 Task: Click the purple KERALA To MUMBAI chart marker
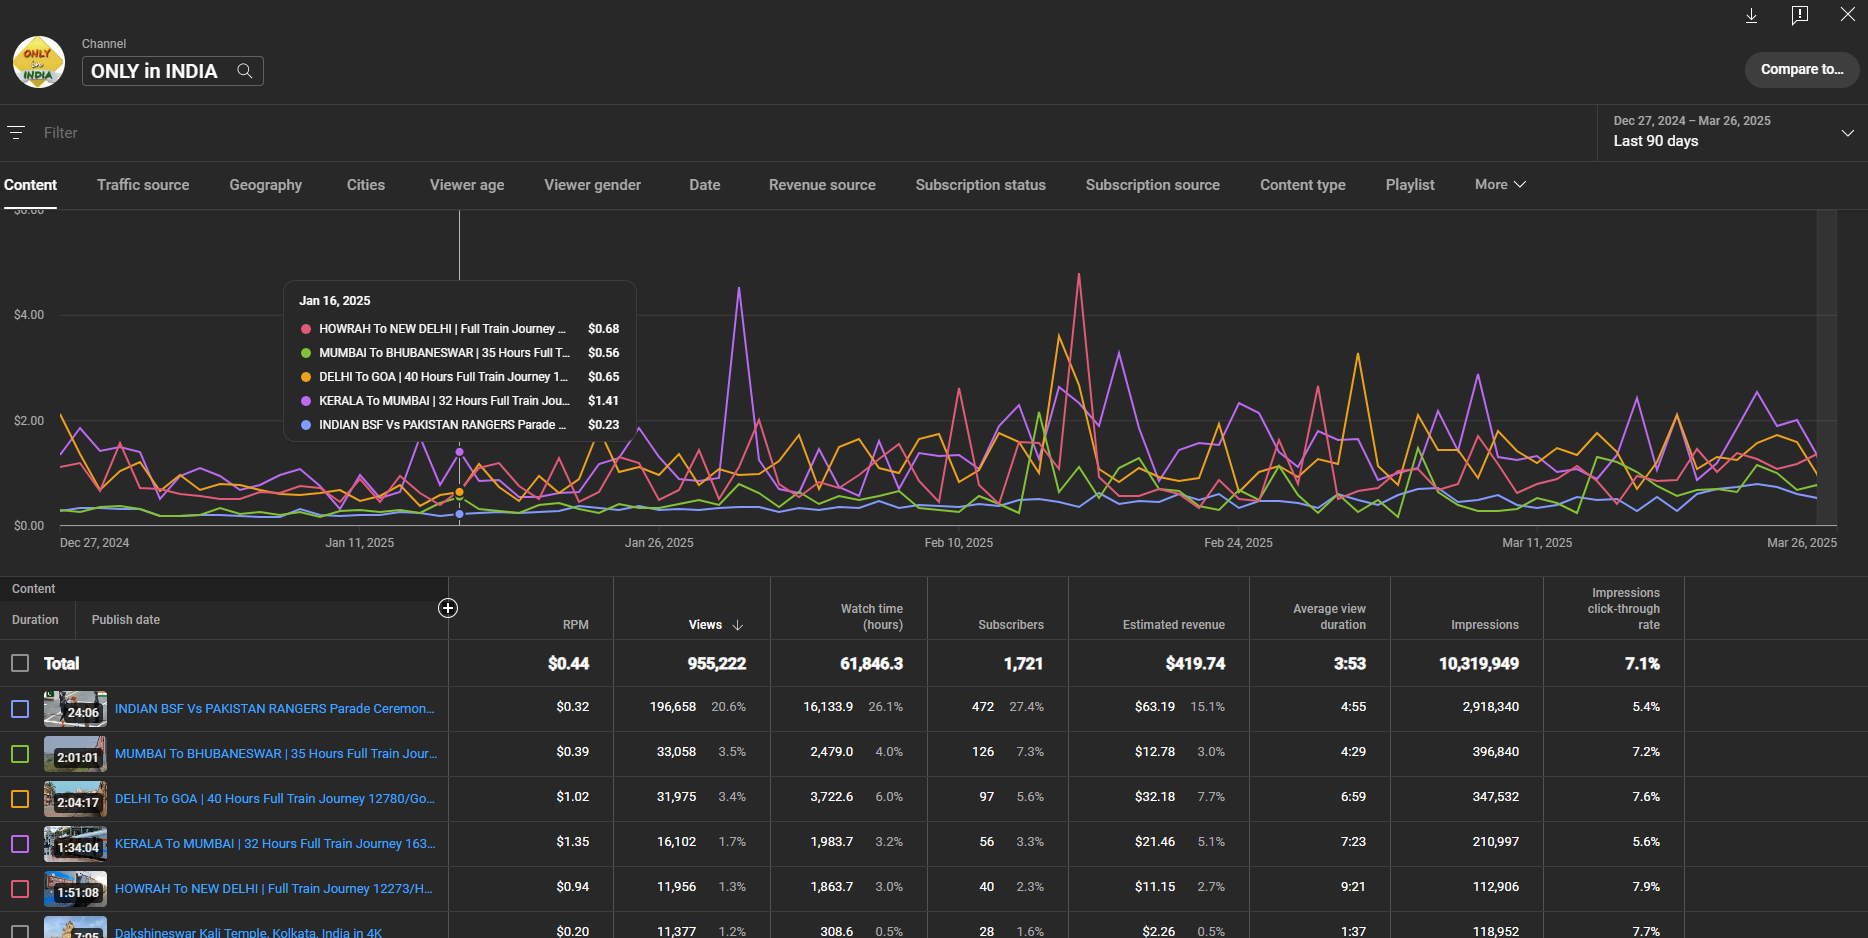tap(460, 452)
